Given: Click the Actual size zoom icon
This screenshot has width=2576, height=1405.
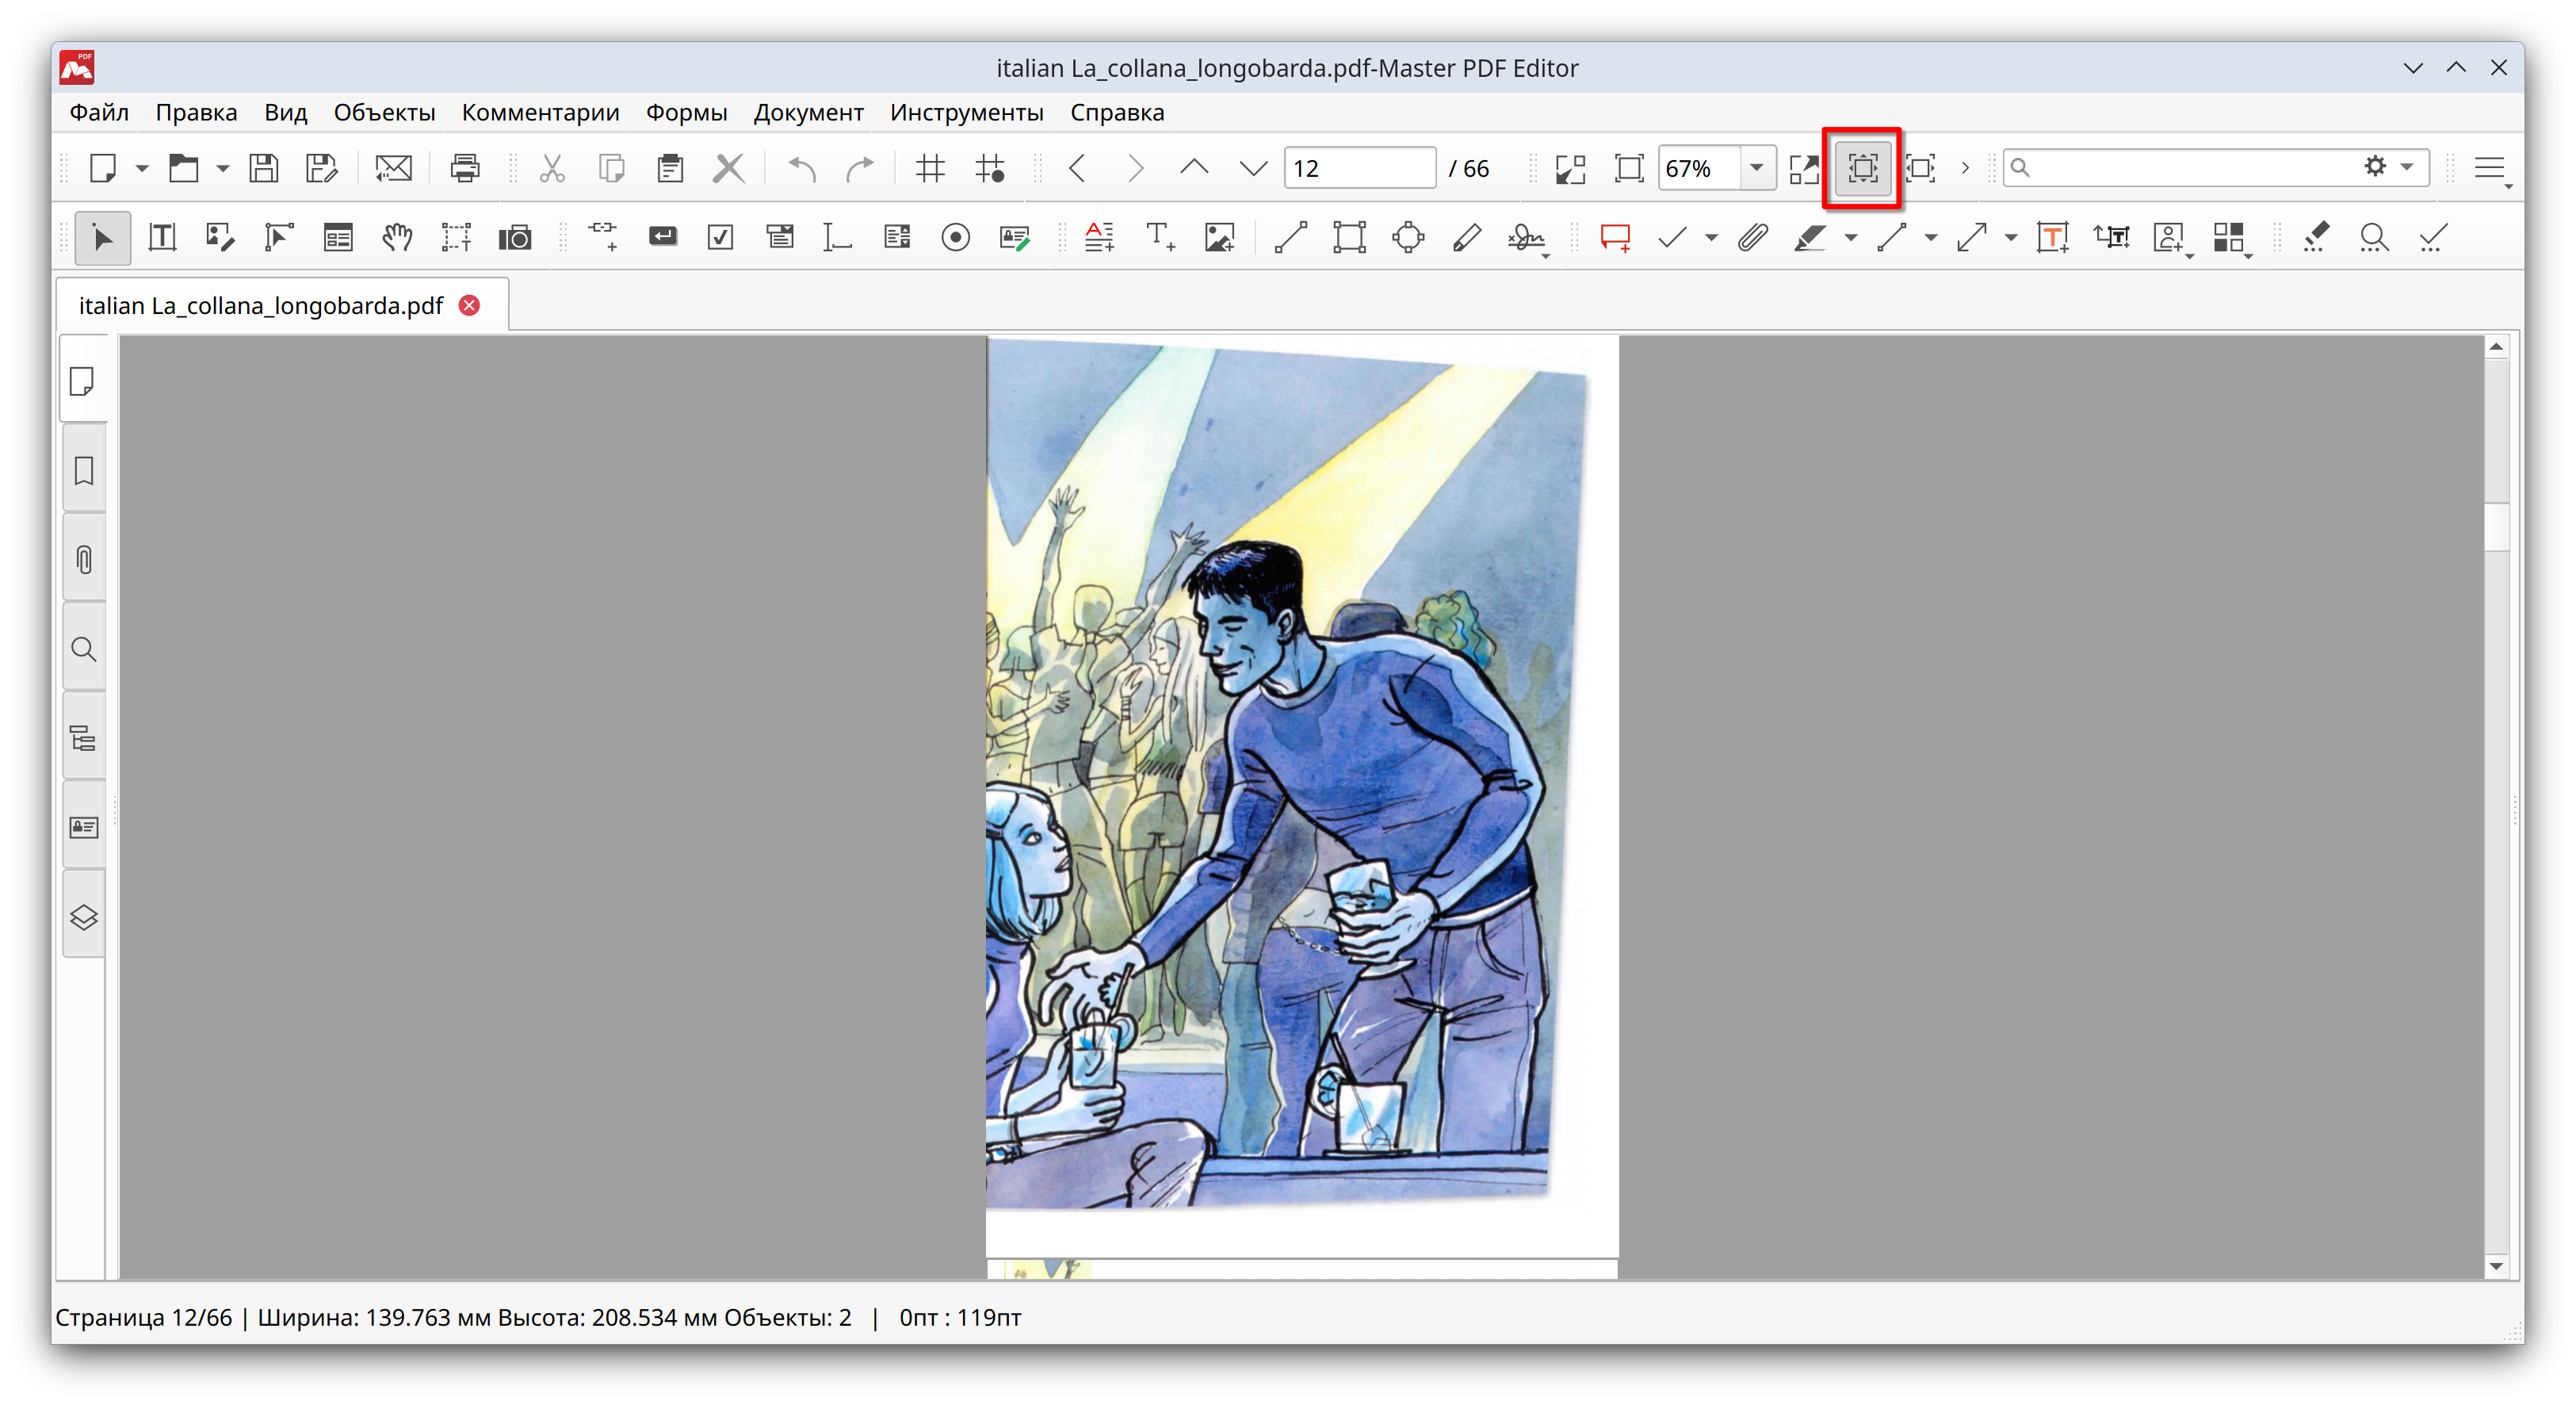Looking at the screenshot, I should point(1629,168).
